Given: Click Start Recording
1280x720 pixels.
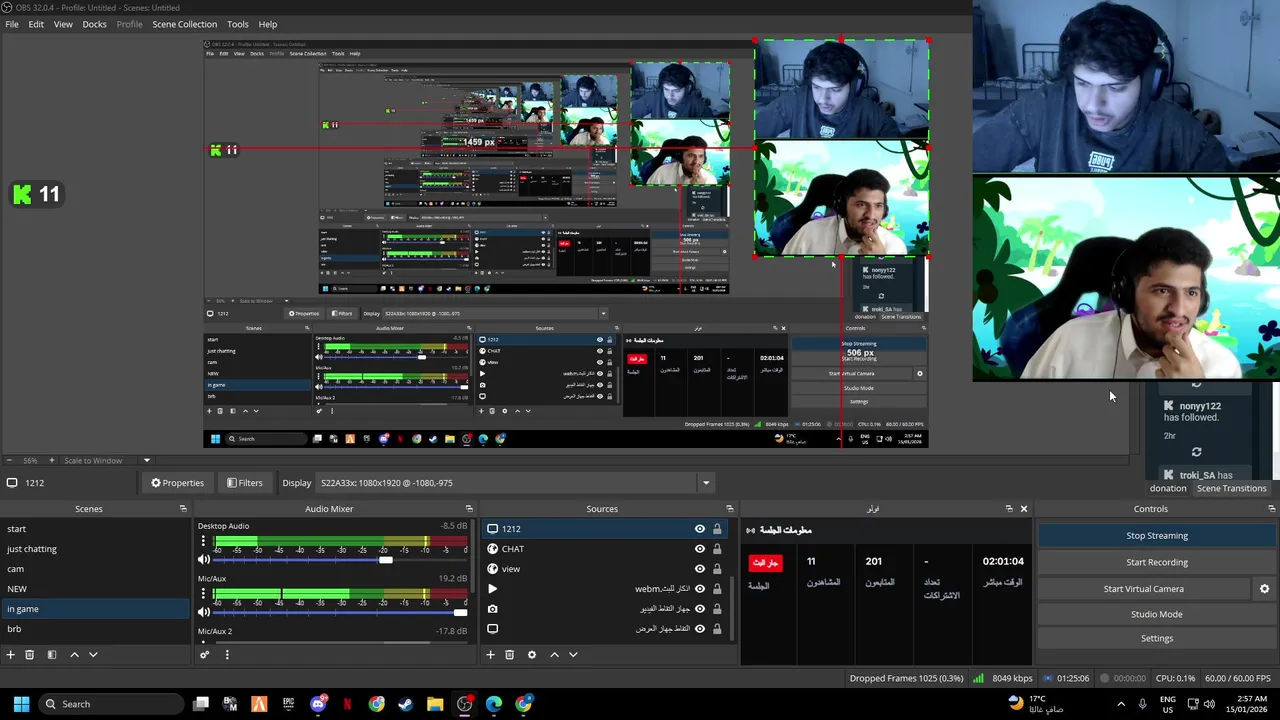Looking at the screenshot, I should [1157, 562].
